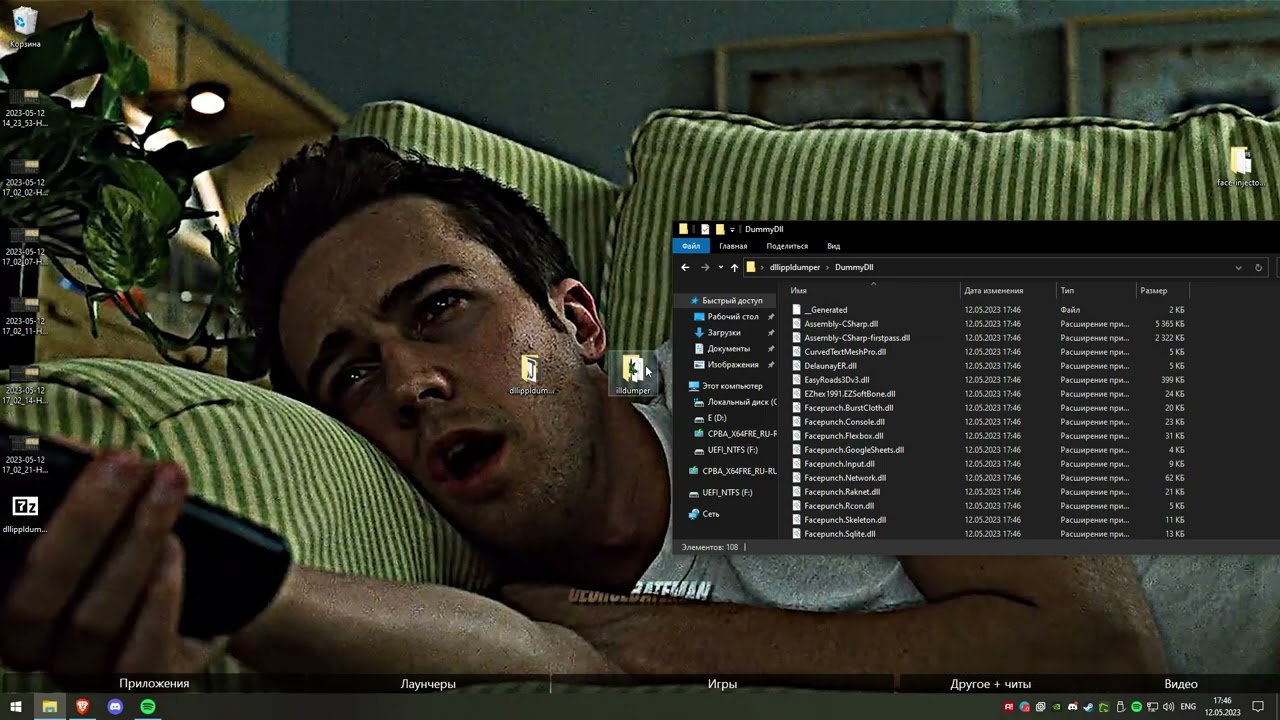Viewport: 1280px width, 720px height.
Task: Open the Видео taskbar toolbar
Action: [1181, 684]
